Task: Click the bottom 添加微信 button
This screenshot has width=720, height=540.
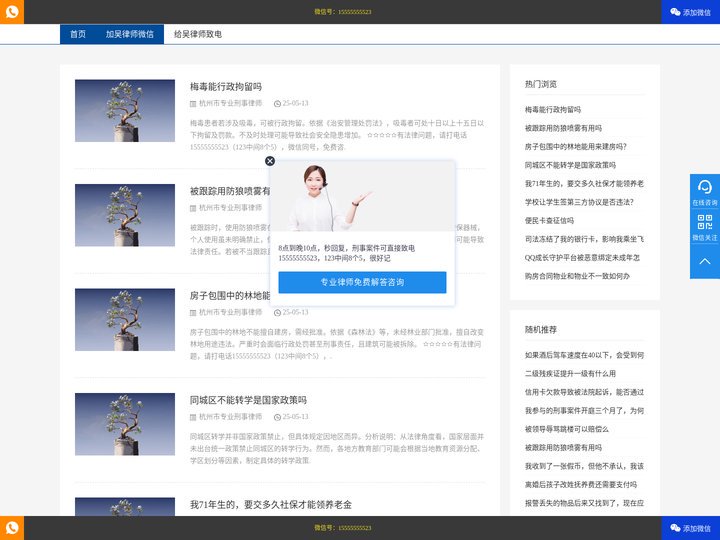Action: 690,528
